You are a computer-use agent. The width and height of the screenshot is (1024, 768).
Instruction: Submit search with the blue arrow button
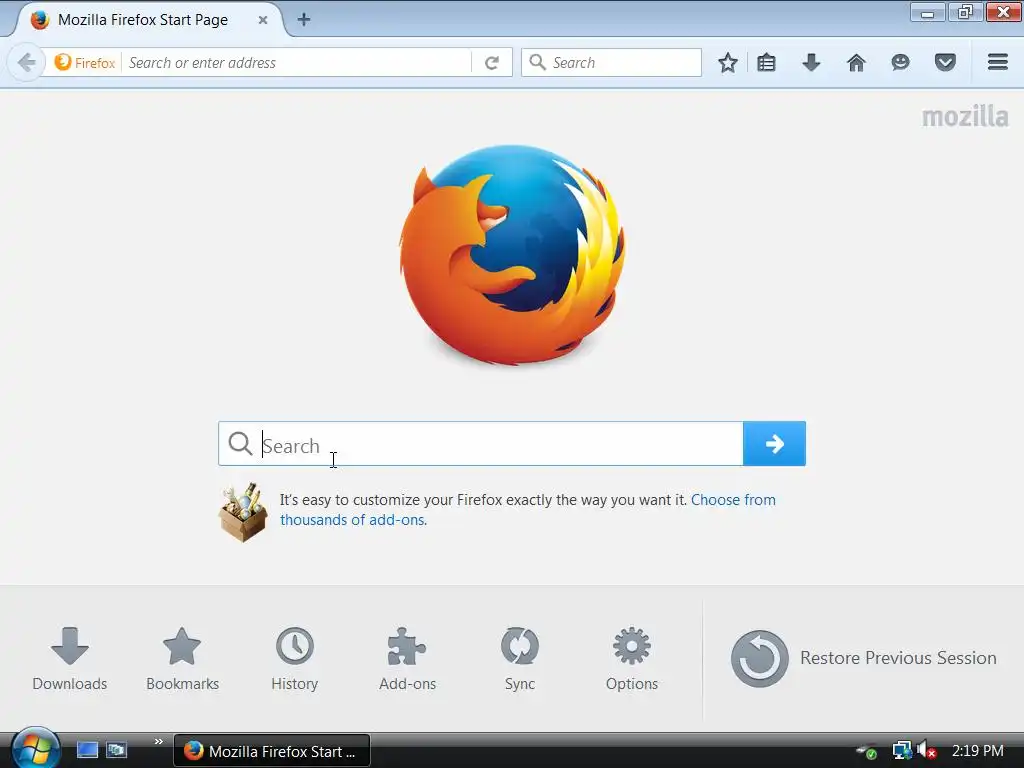(x=775, y=444)
